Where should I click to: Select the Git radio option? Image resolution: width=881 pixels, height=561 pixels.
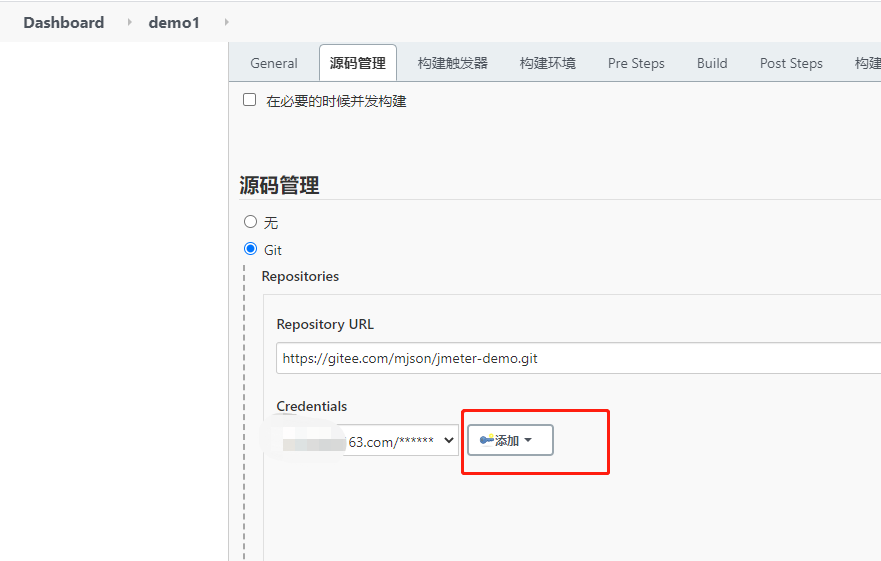pos(250,248)
